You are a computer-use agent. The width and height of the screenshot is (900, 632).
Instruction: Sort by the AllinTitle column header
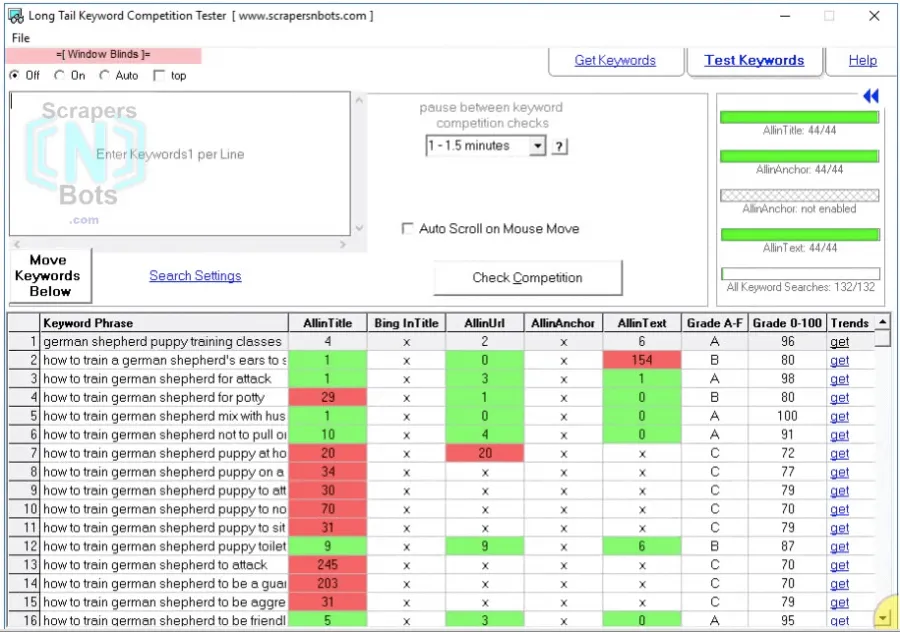(x=328, y=323)
